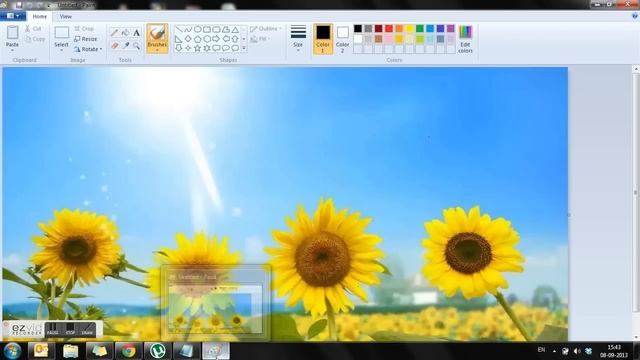640x360 pixels.
Task: Click the Paint window preview thumbnail
Action: point(216,303)
